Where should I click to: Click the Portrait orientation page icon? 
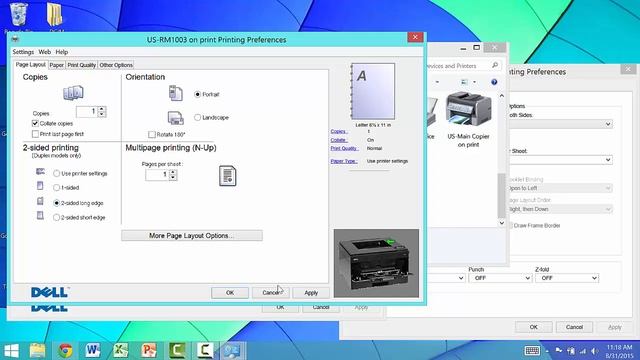[176, 93]
